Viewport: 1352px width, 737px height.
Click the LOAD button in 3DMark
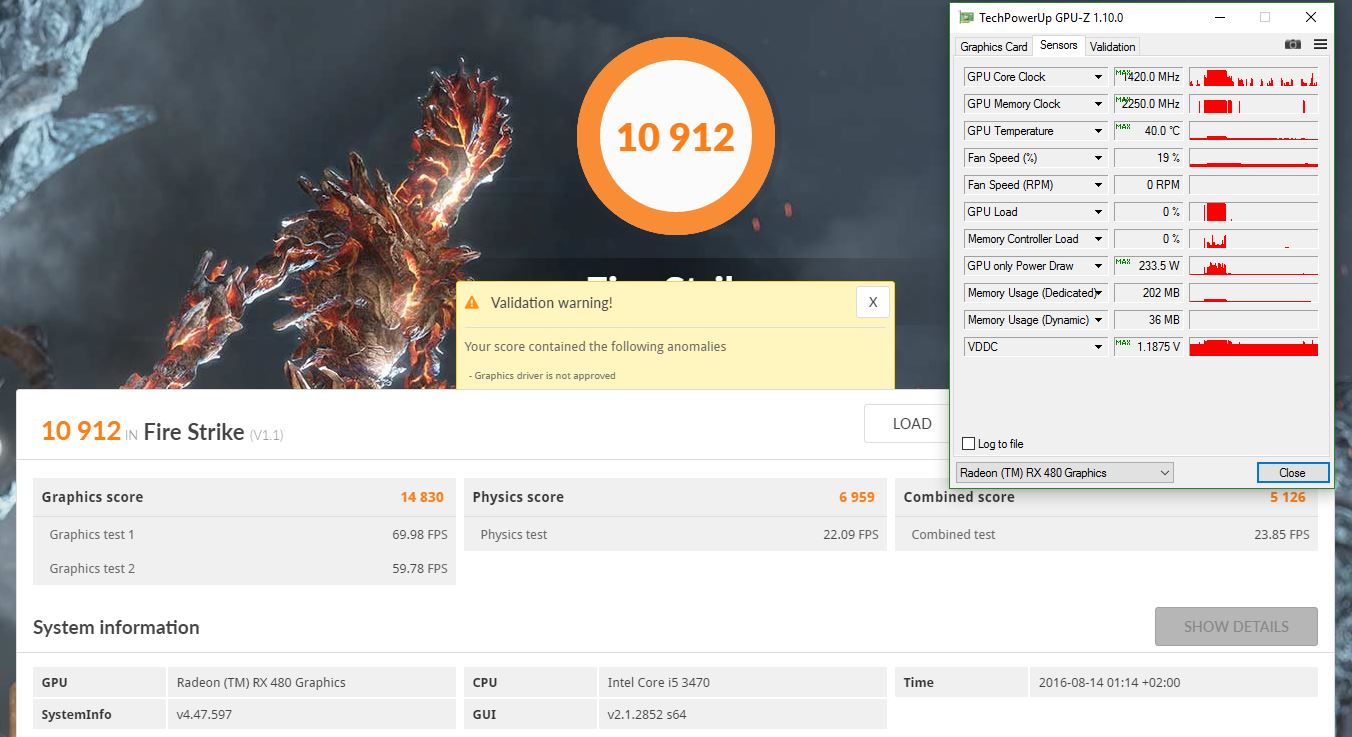point(912,423)
